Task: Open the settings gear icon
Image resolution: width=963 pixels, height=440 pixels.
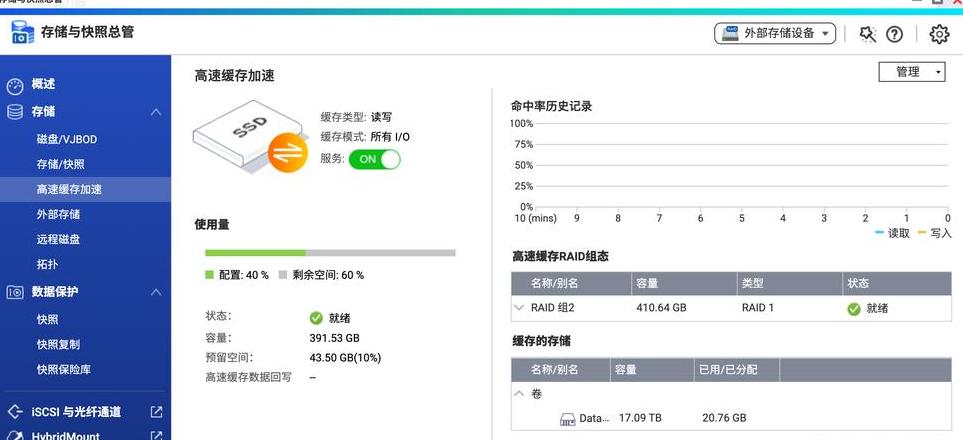Action: pyautogui.click(x=939, y=34)
